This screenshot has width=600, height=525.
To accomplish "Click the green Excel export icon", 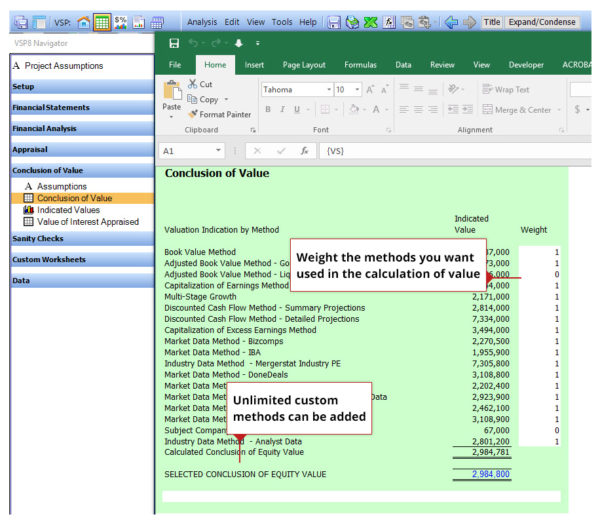I will click(x=372, y=21).
